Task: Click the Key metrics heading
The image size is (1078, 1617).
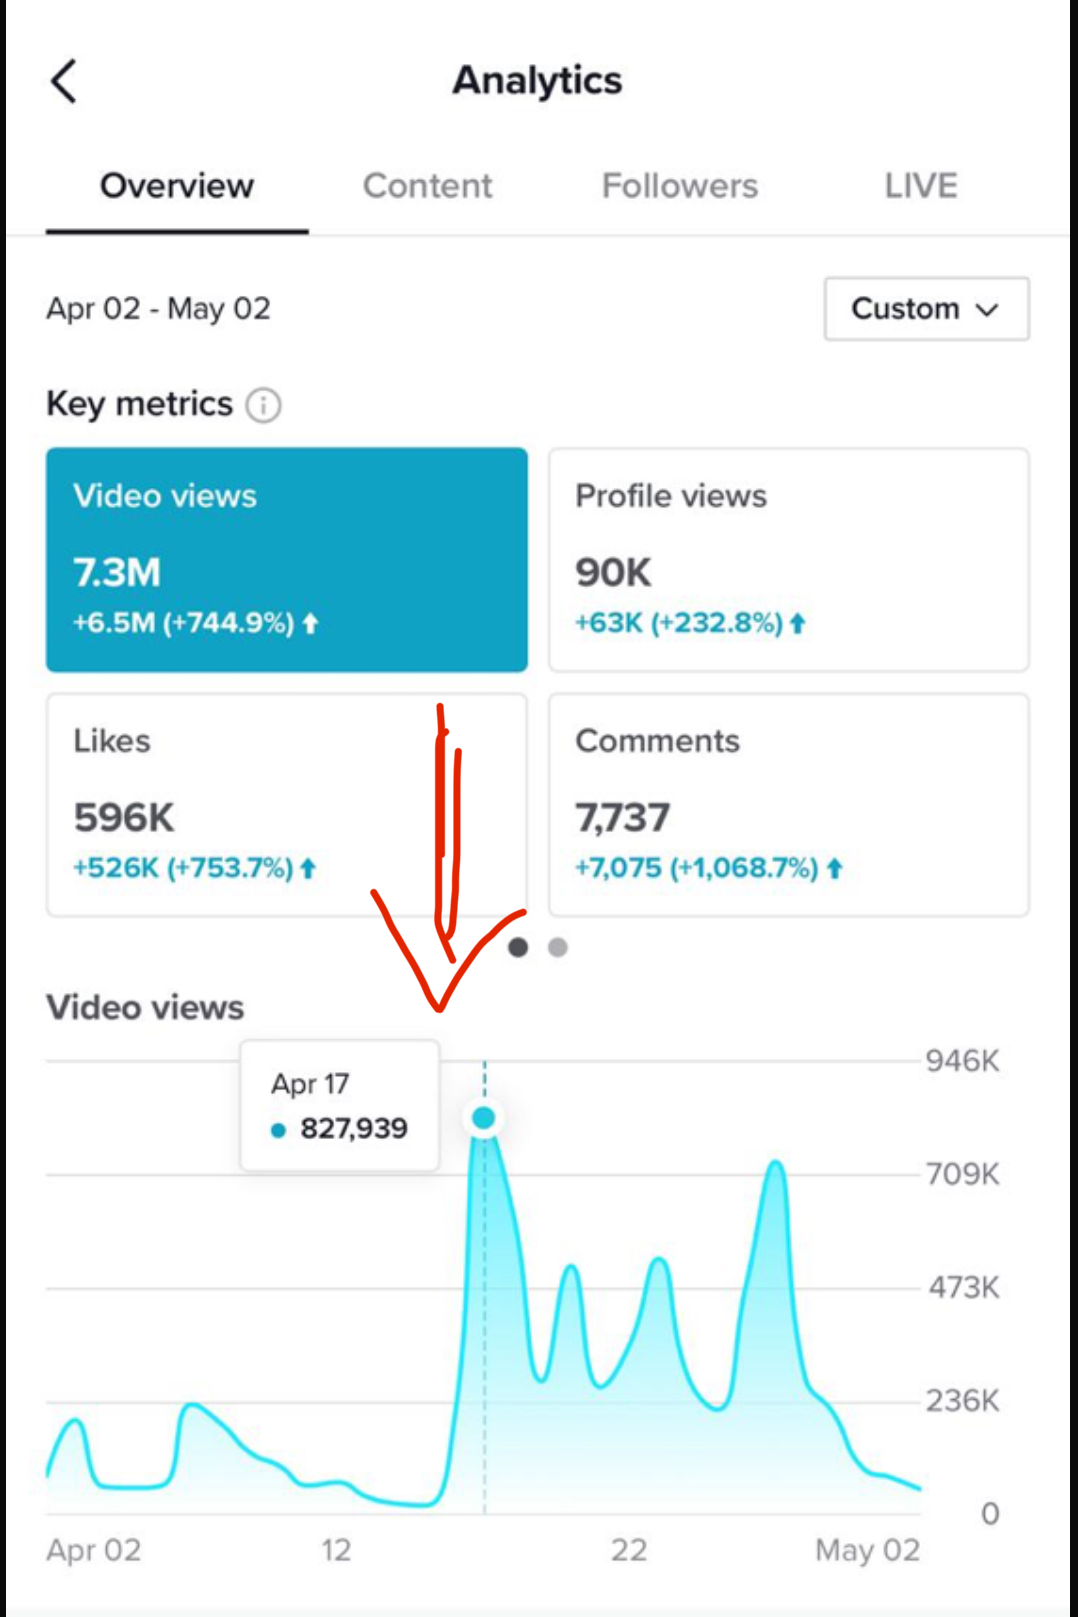Action: coord(139,404)
